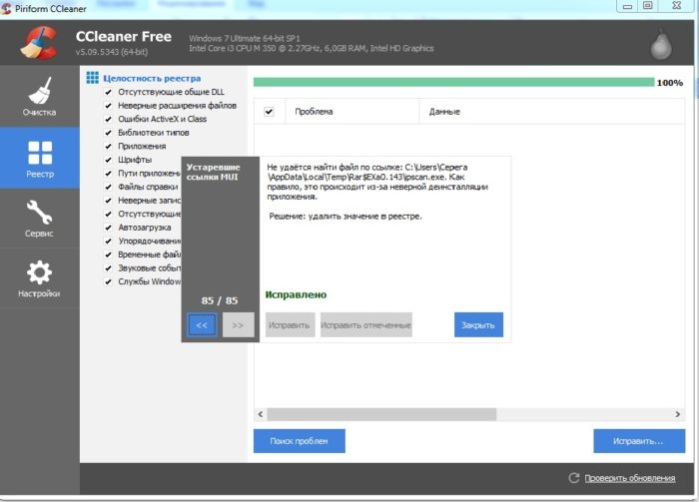Image resolution: width=699 pixels, height=502 pixels.
Task: Click the Исправлено status text
Action: coord(296,295)
